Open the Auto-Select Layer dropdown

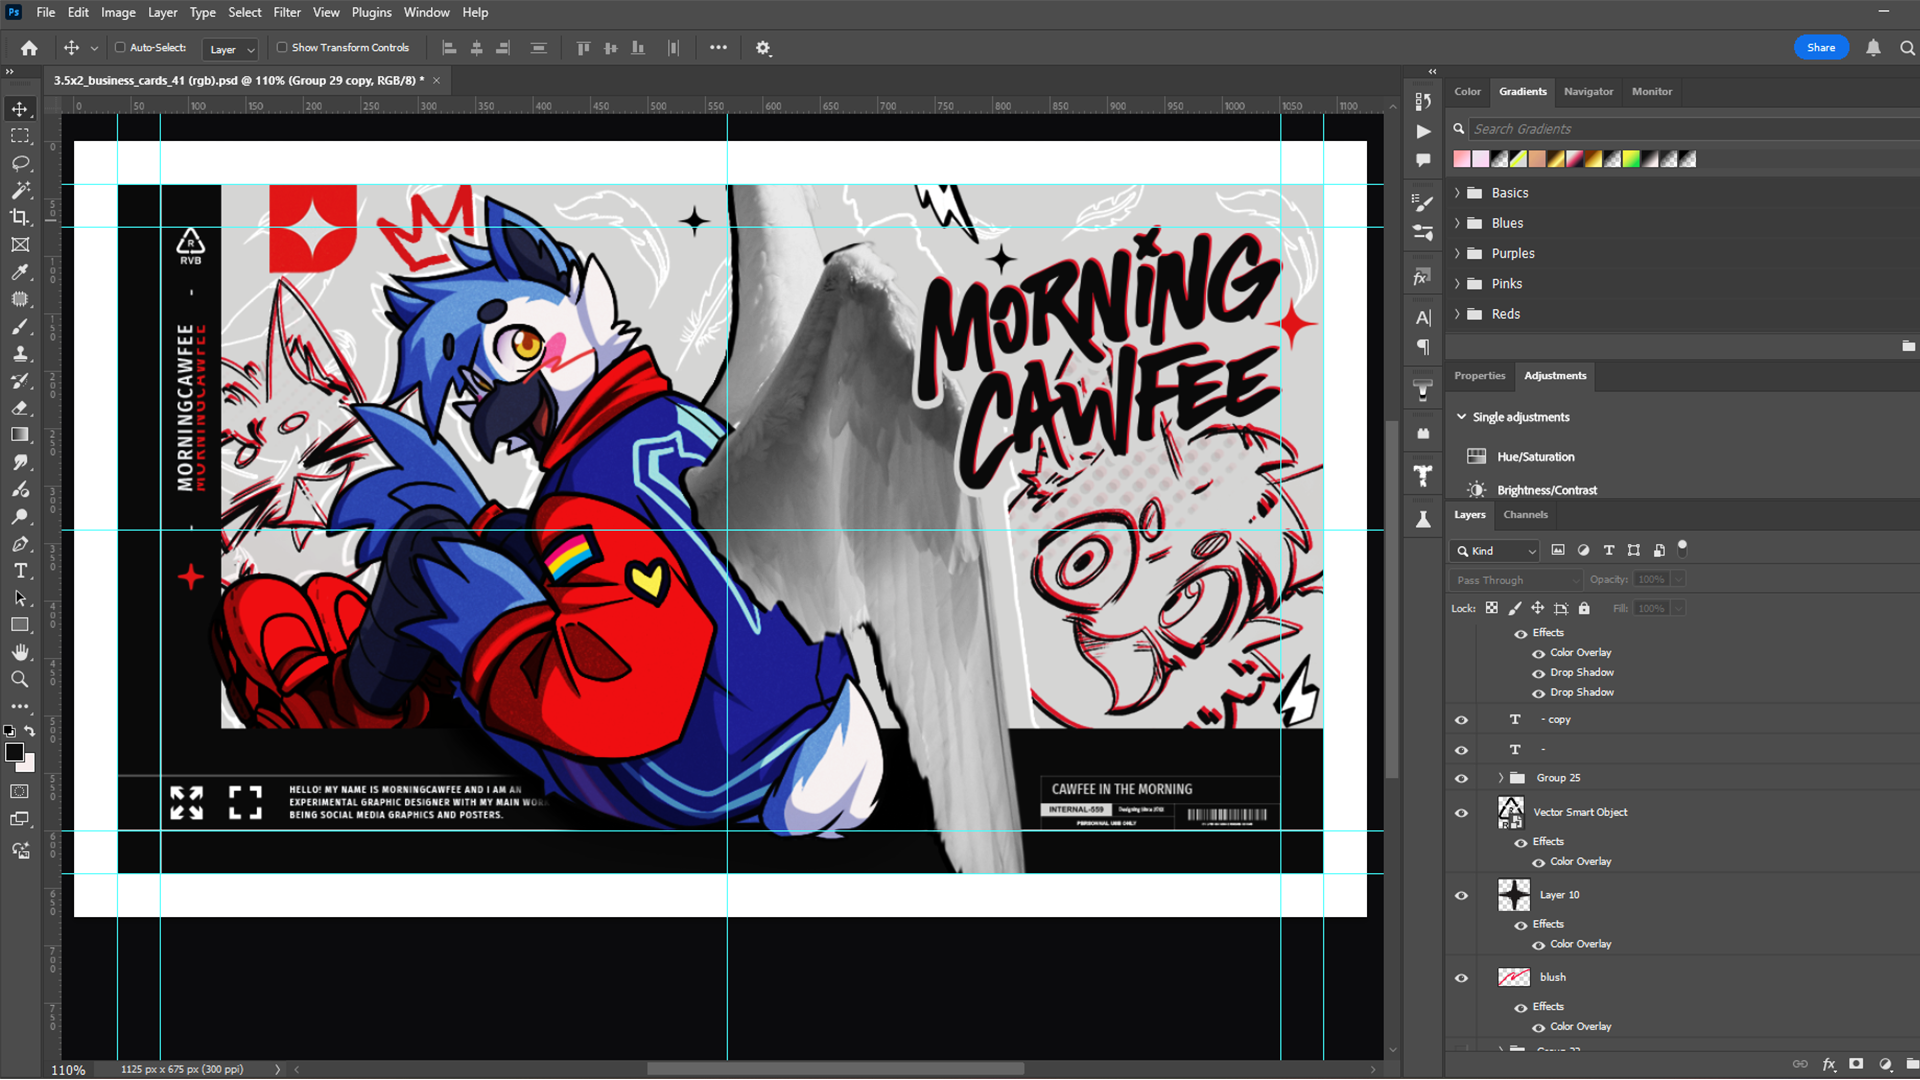[231, 49]
